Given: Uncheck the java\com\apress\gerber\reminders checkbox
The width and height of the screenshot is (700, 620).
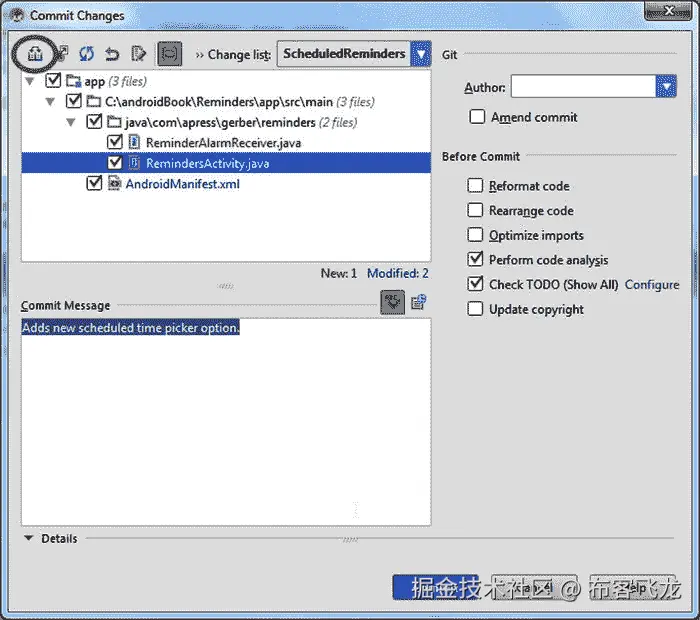Looking at the screenshot, I should tap(94, 121).
